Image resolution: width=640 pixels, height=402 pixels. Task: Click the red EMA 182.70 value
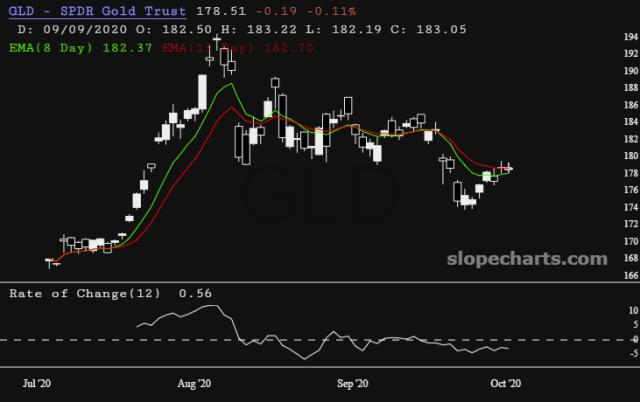point(289,48)
